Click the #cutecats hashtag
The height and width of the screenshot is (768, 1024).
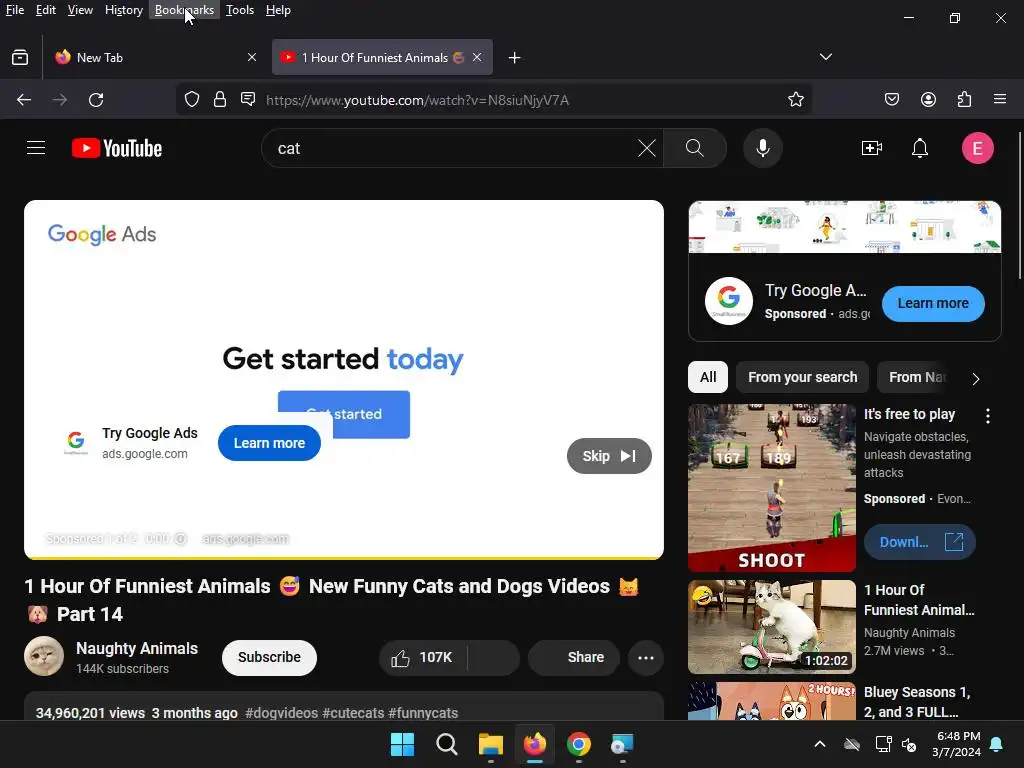(x=353, y=713)
